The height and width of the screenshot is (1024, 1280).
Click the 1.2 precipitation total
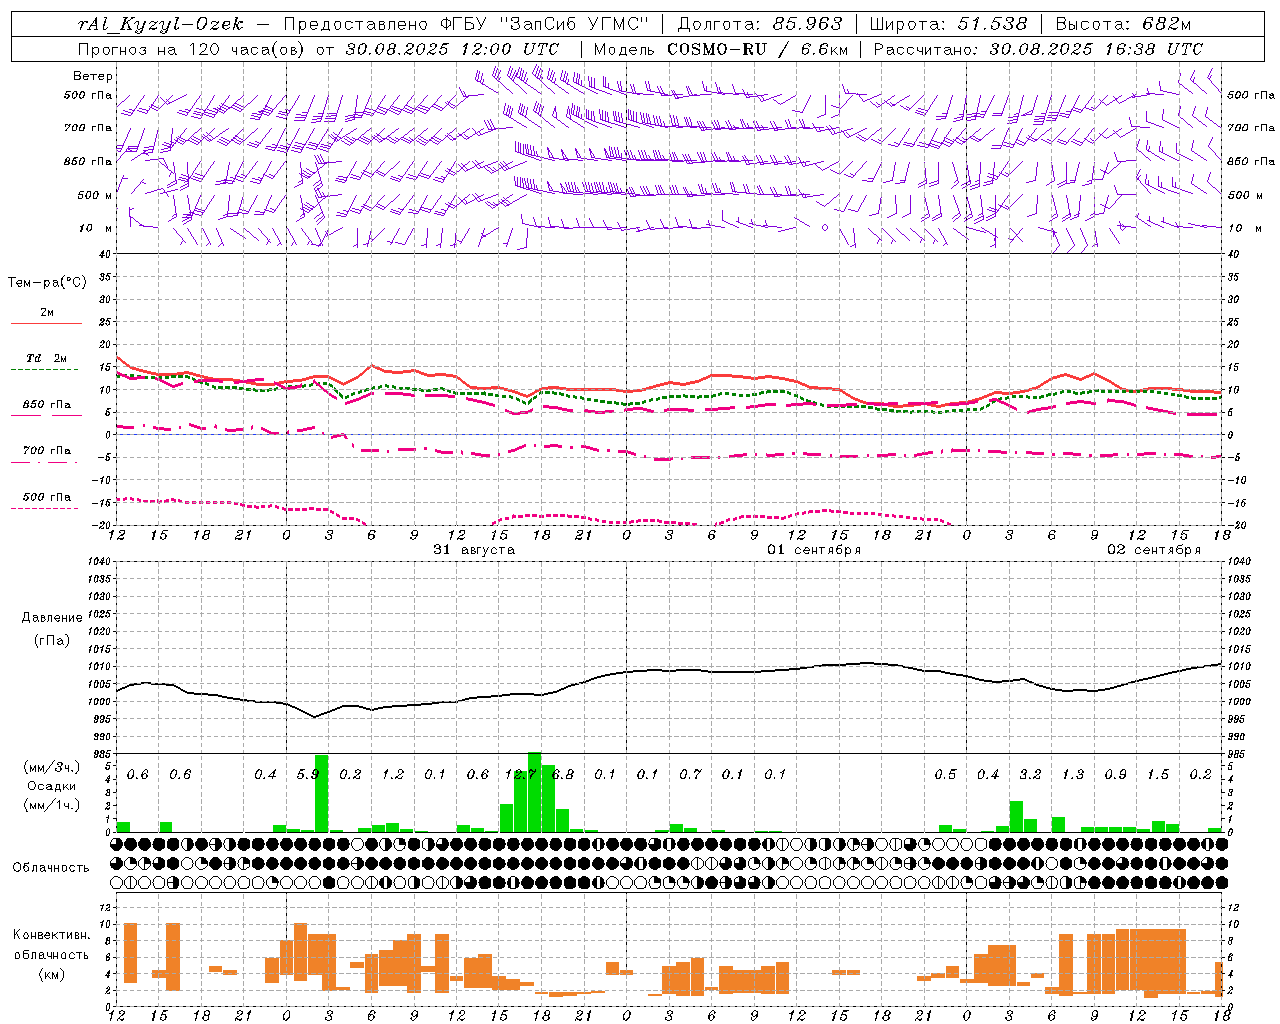click(x=393, y=774)
